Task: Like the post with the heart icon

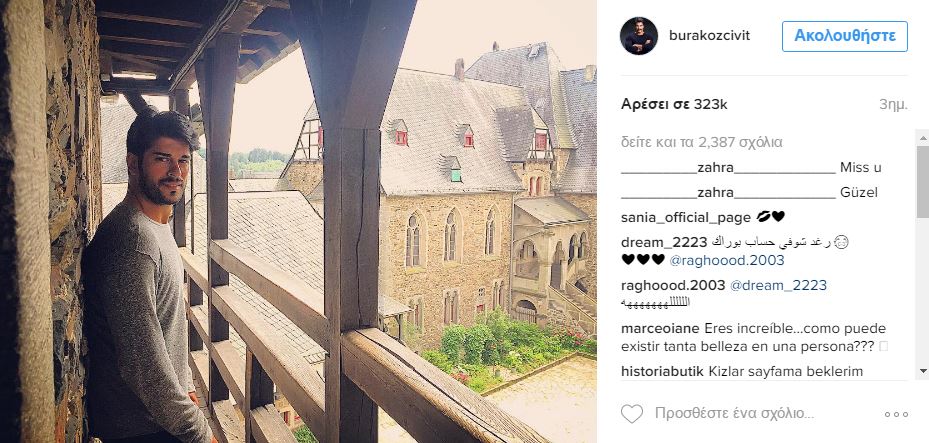Action: [x=632, y=413]
